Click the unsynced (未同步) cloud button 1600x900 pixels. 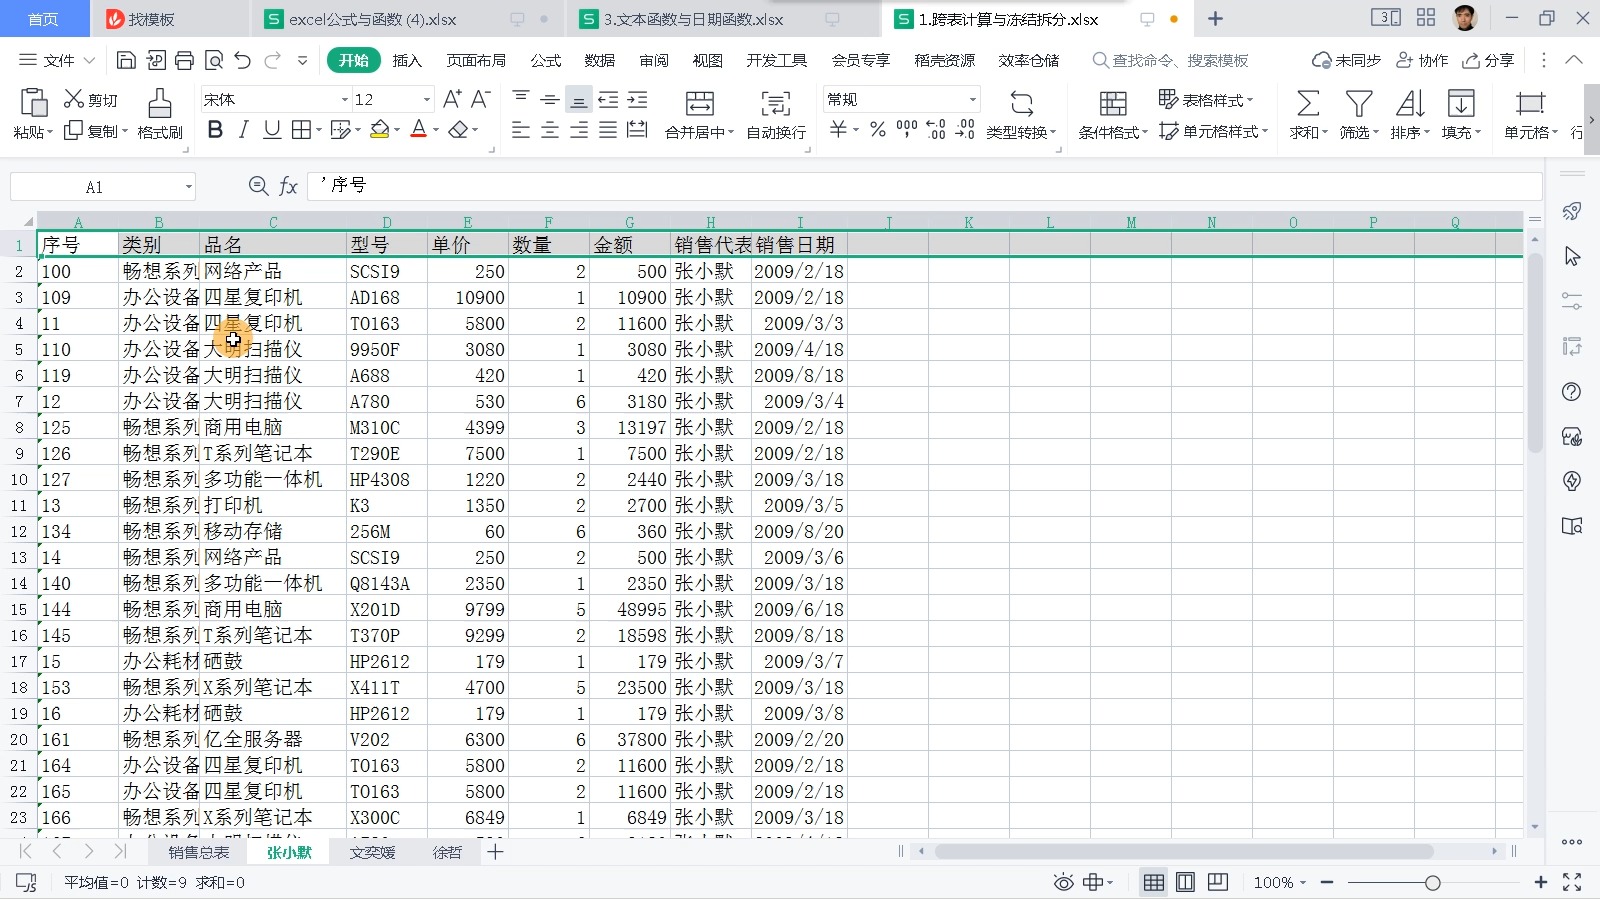click(x=1346, y=61)
